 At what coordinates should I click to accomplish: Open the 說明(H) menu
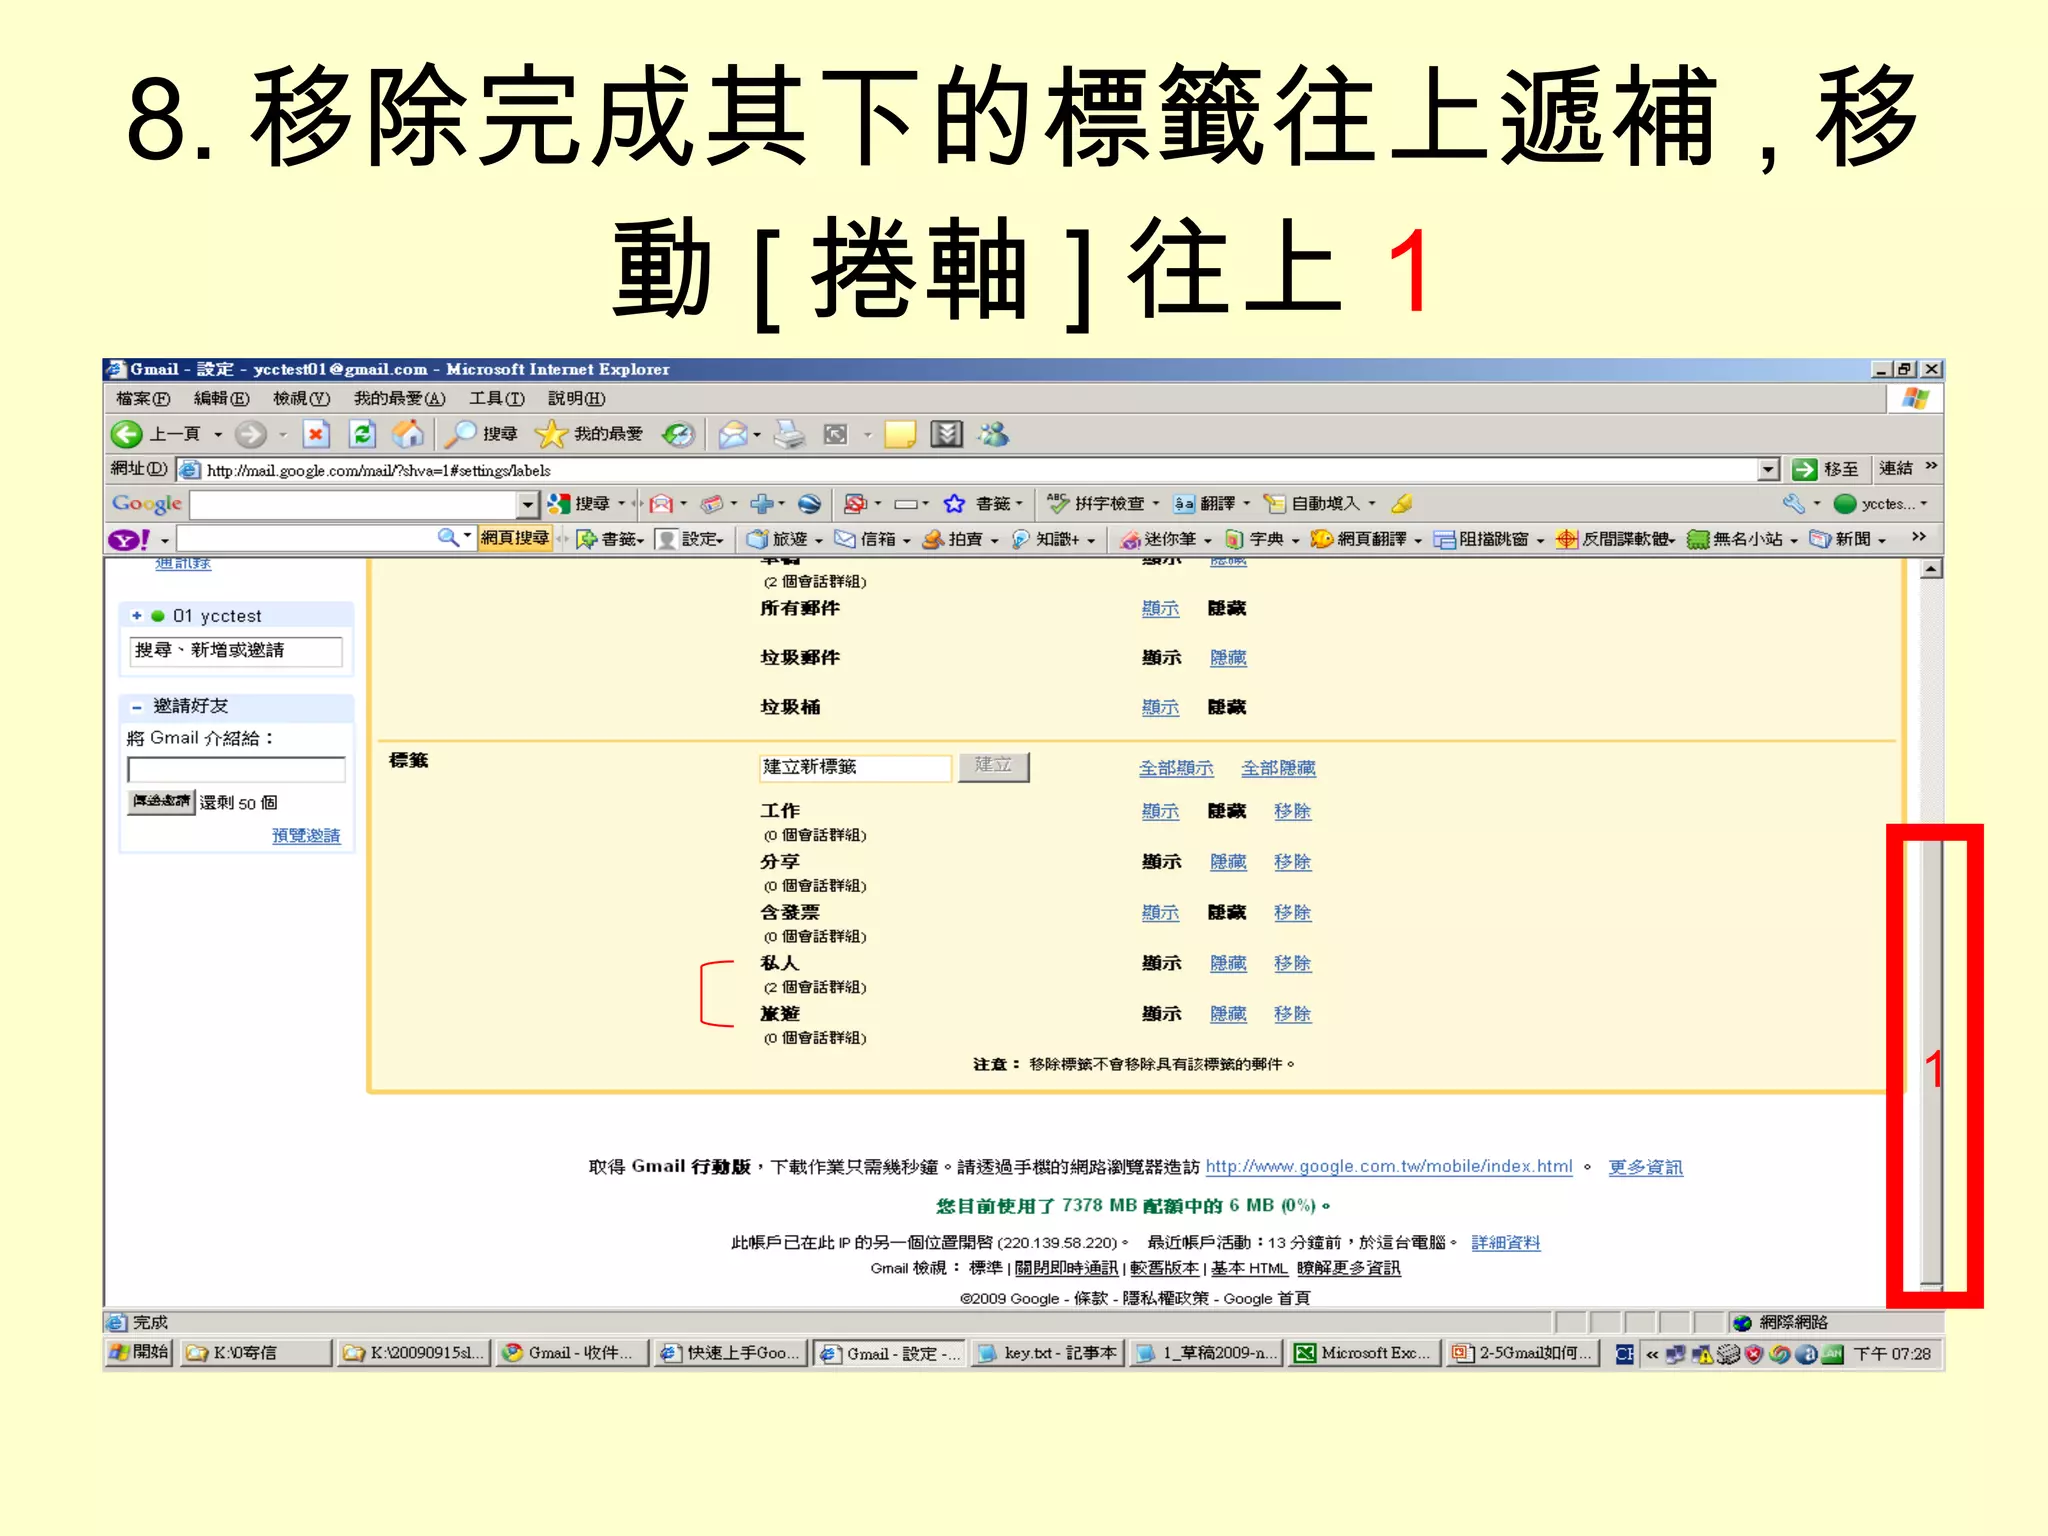click(x=576, y=398)
